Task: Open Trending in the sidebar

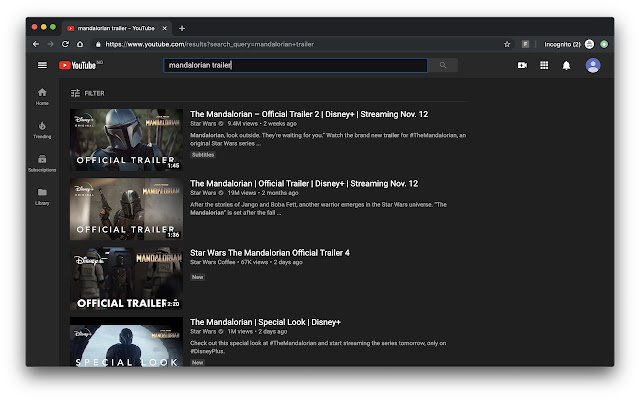Action: (x=42, y=130)
